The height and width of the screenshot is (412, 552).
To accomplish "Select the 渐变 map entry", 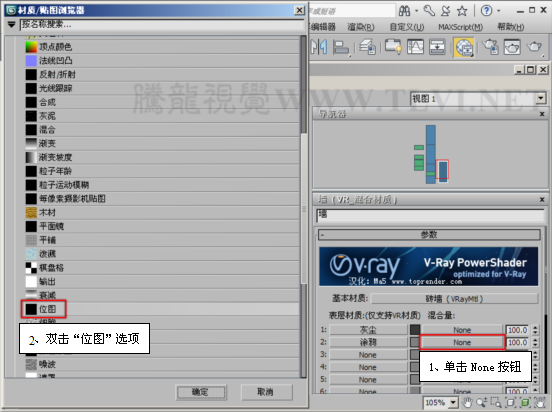I will pos(162,143).
